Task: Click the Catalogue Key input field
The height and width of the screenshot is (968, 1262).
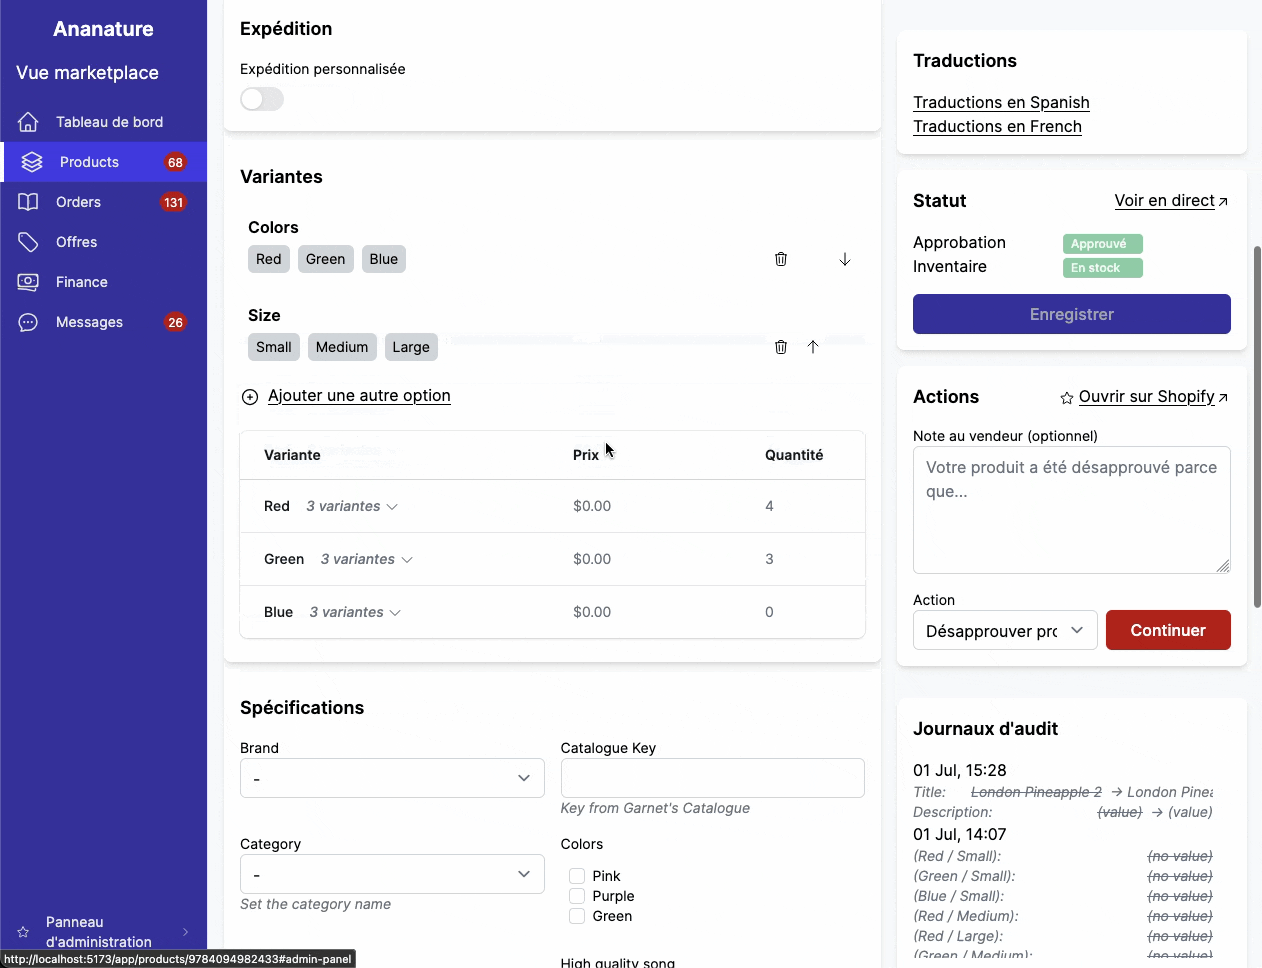Action: [x=712, y=778]
